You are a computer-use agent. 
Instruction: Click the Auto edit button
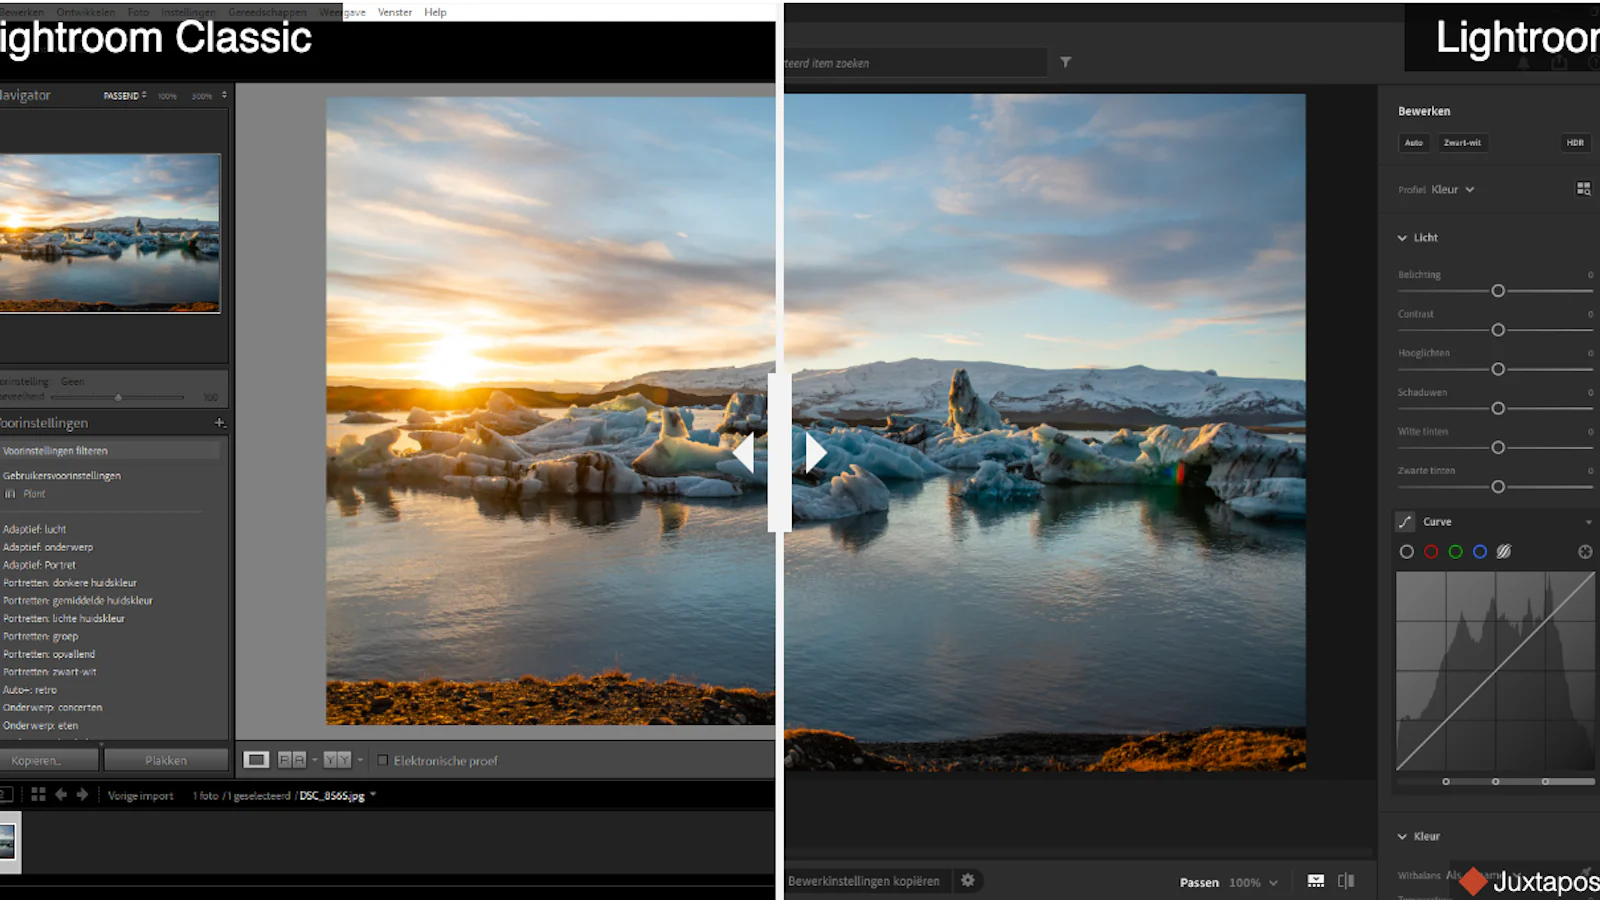click(x=1413, y=143)
